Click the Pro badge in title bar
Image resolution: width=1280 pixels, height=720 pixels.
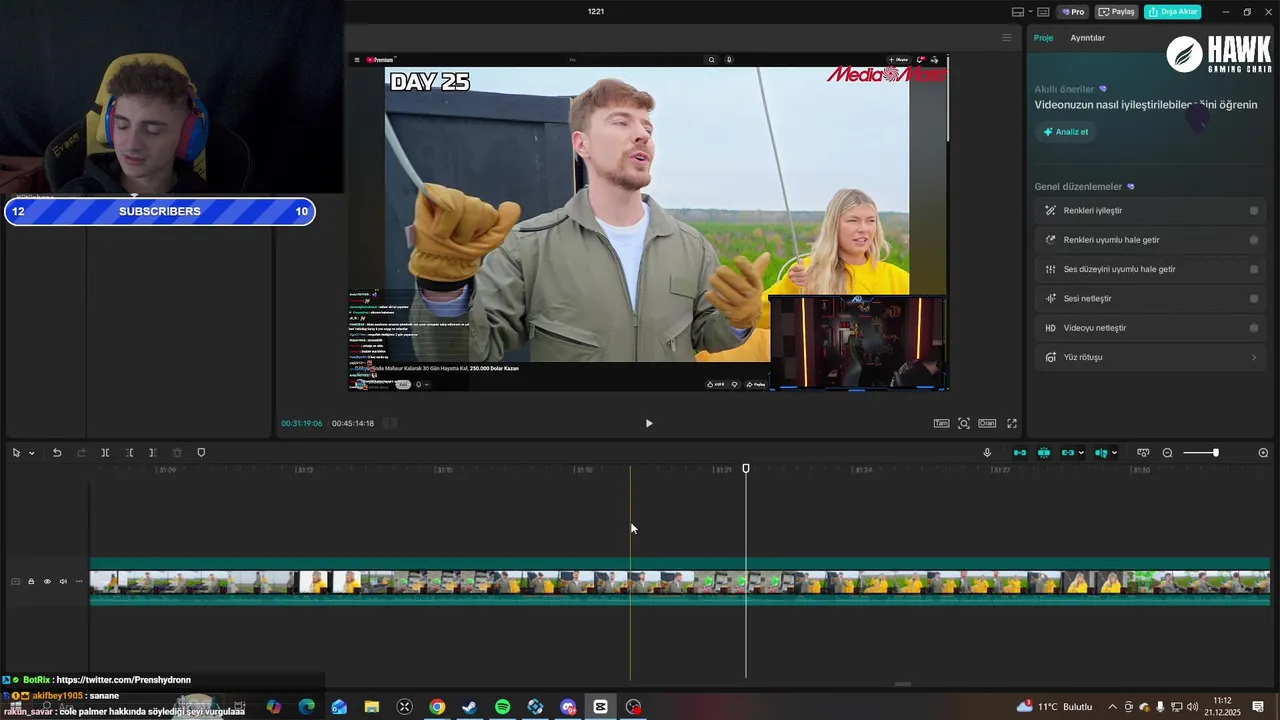(1073, 12)
